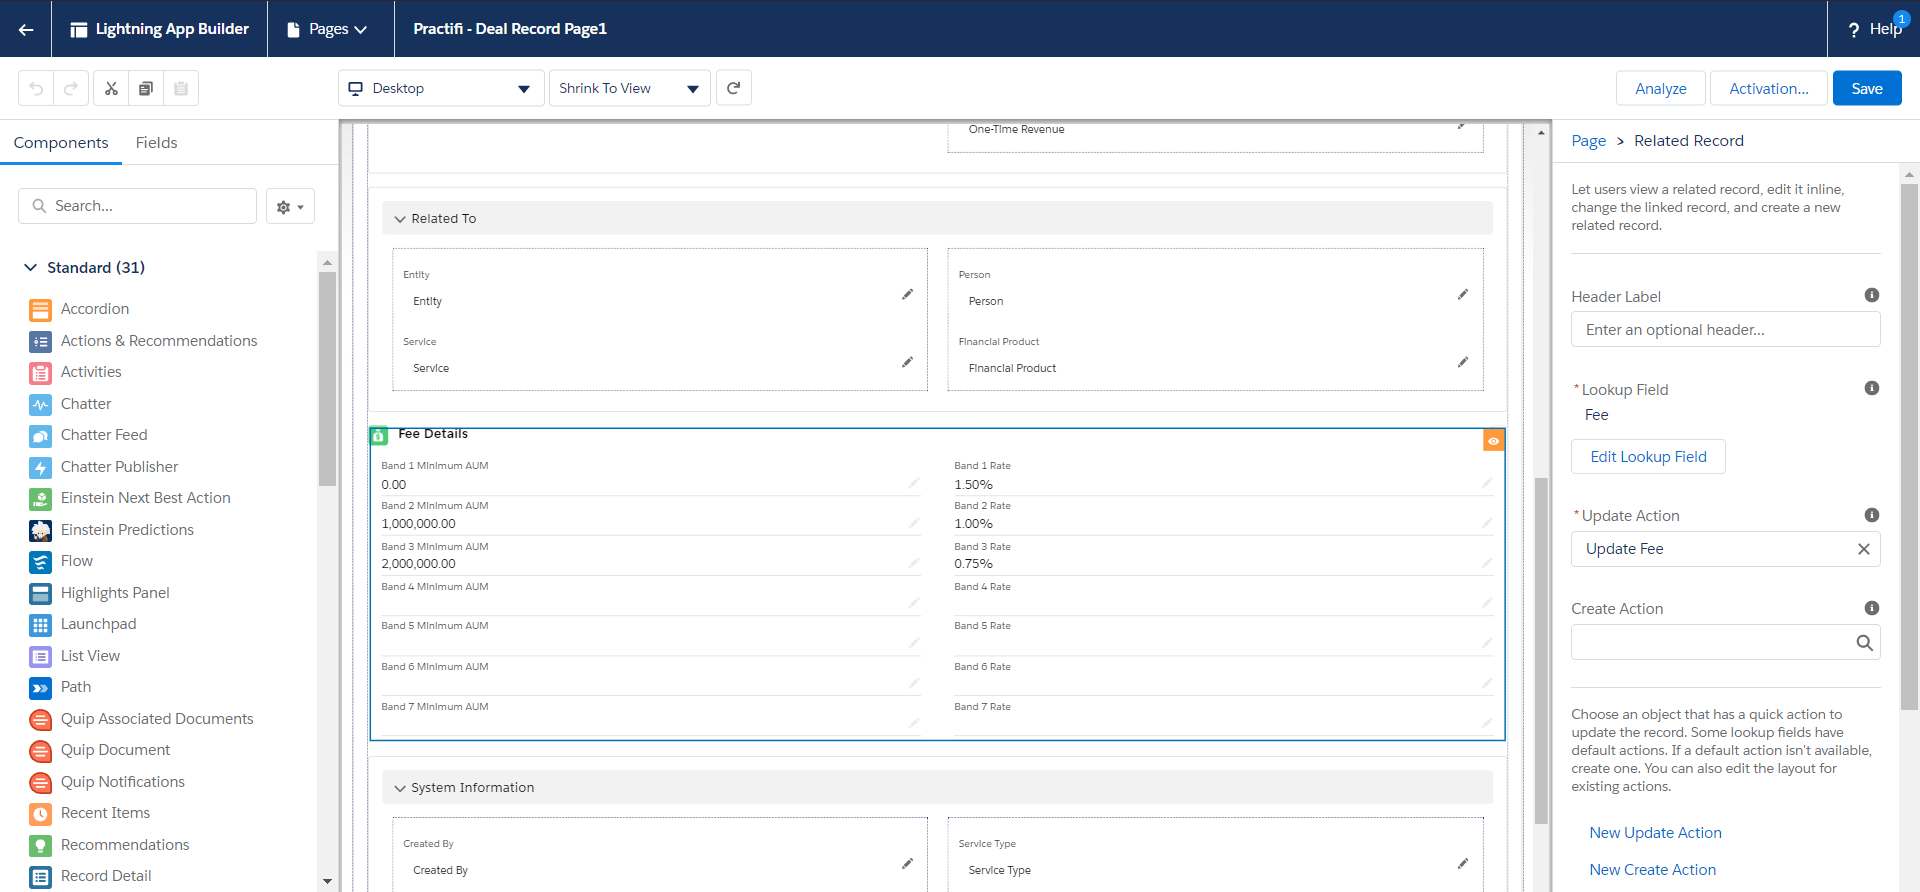Save the page
This screenshot has width=1920, height=892.
[x=1867, y=88]
